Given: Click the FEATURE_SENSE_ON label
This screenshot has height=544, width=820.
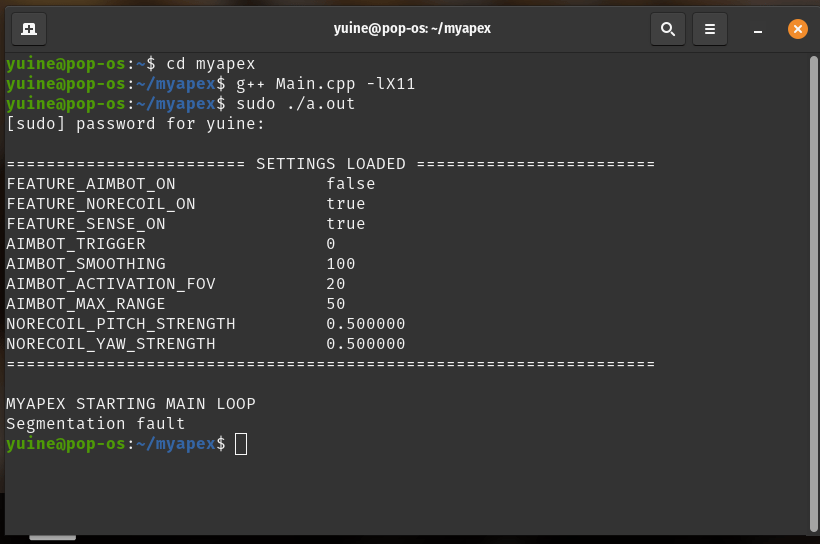Looking at the screenshot, I should tap(86, 224).
